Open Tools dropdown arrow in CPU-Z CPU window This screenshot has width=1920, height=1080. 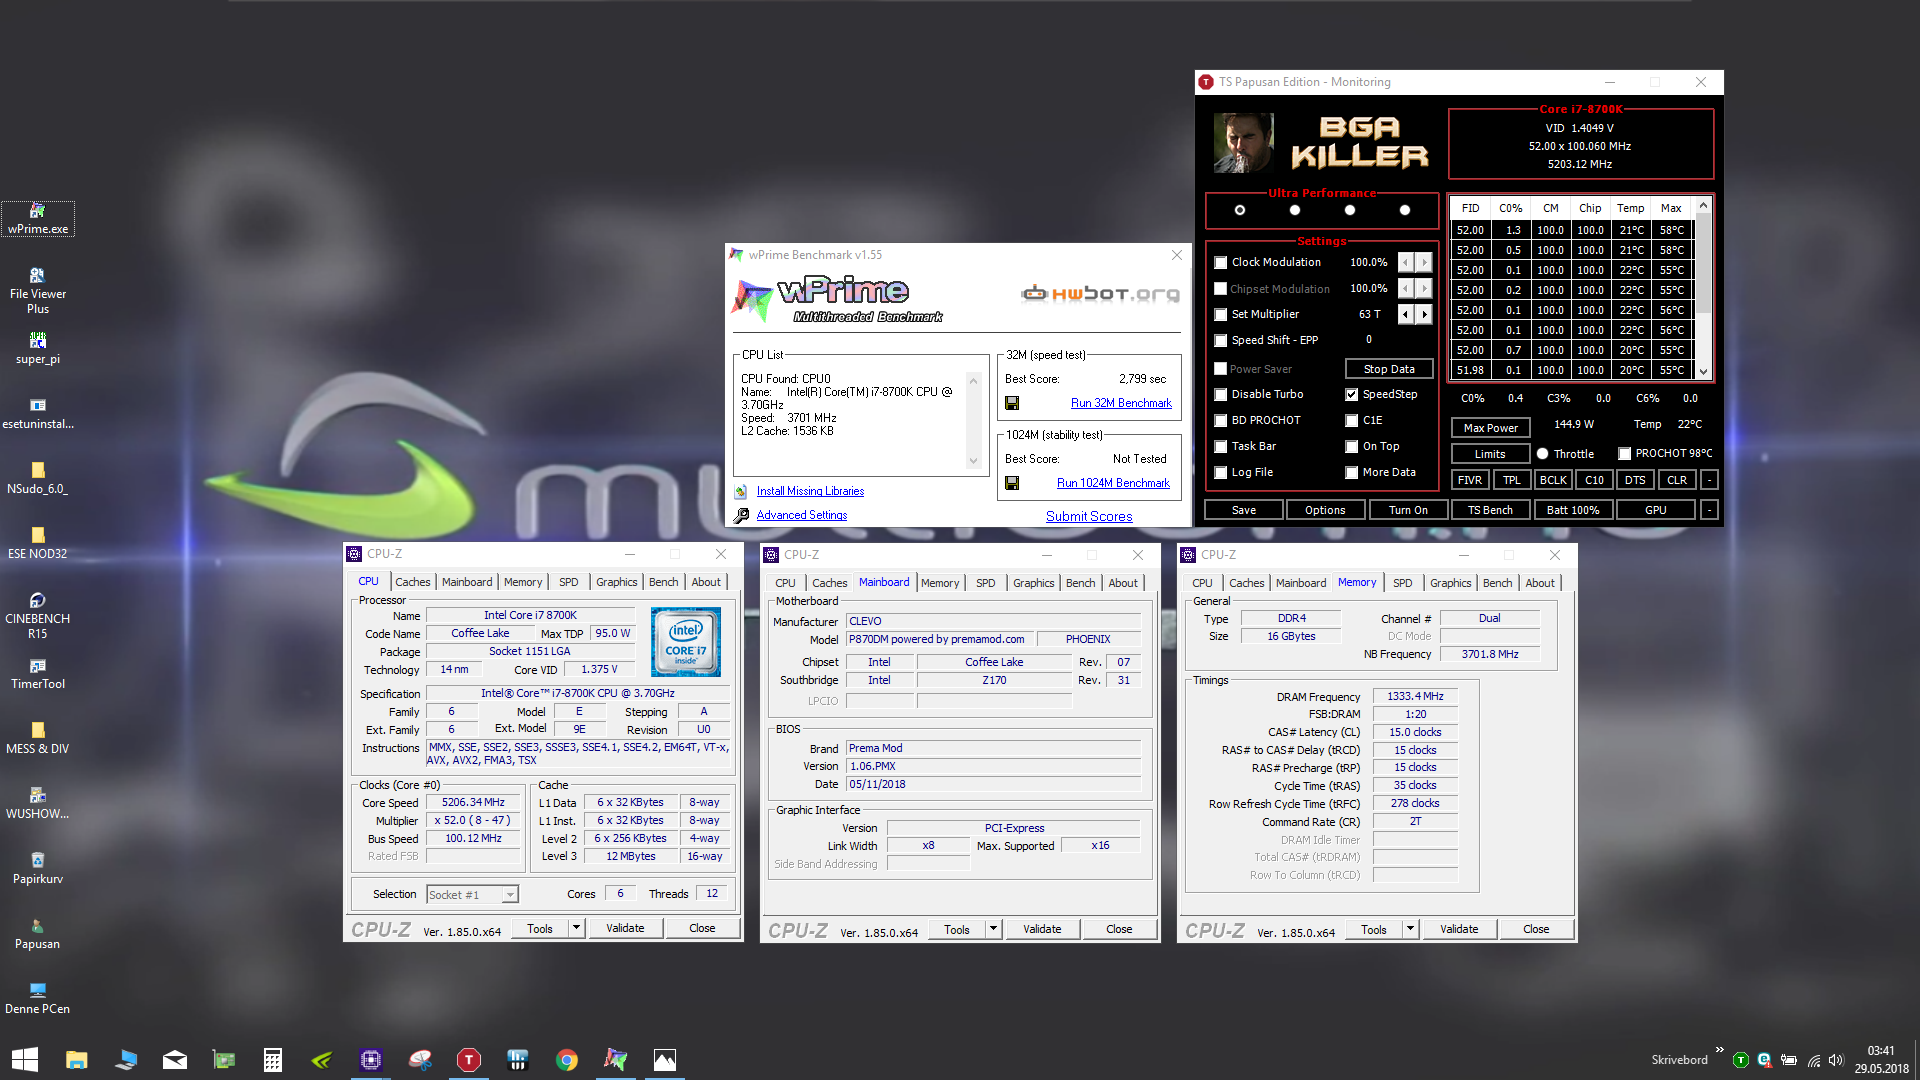(576, 928)
